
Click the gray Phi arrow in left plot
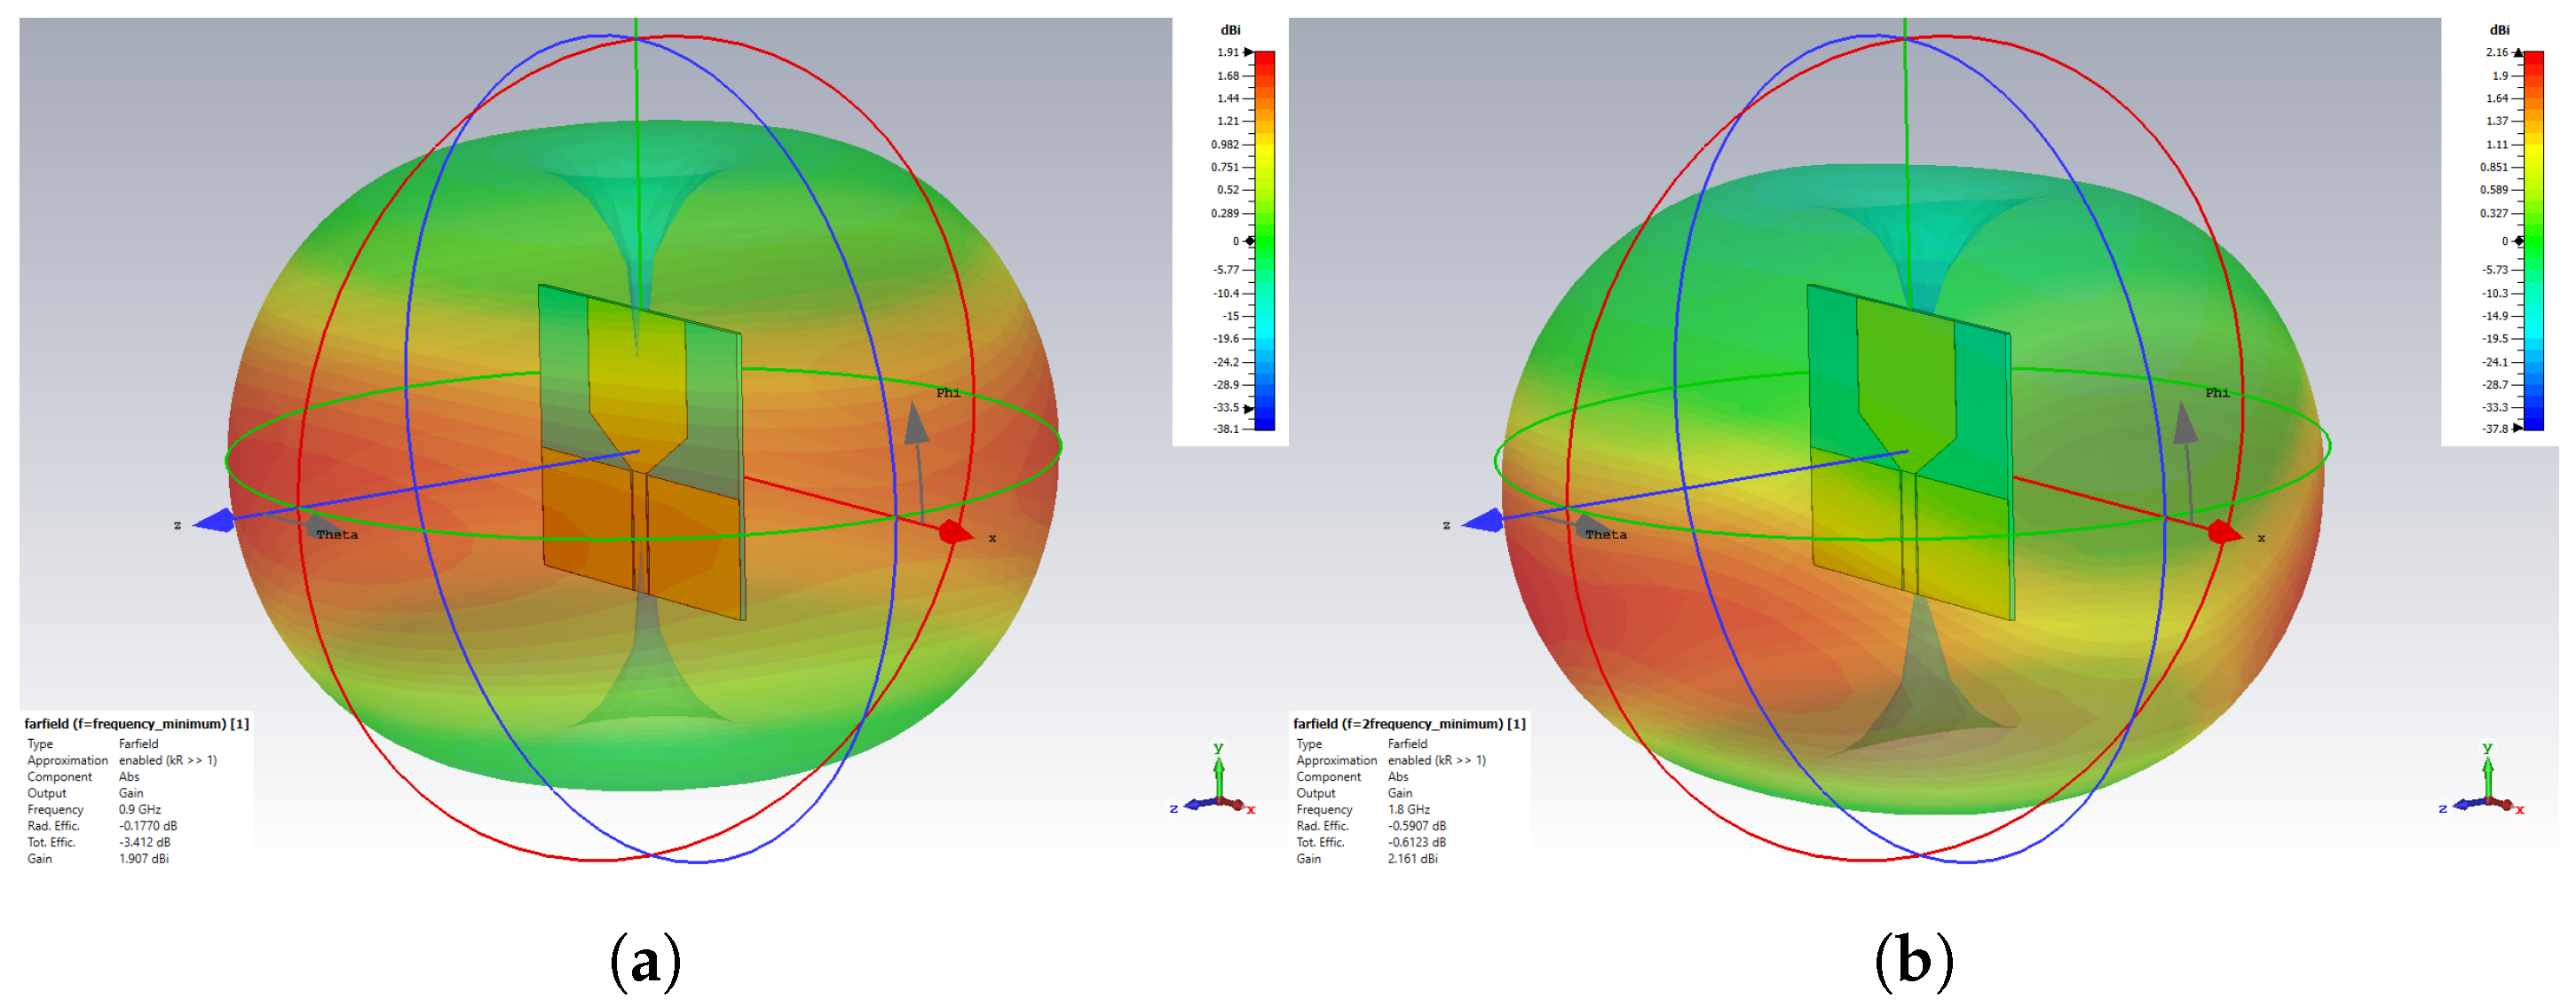(915, 425)
